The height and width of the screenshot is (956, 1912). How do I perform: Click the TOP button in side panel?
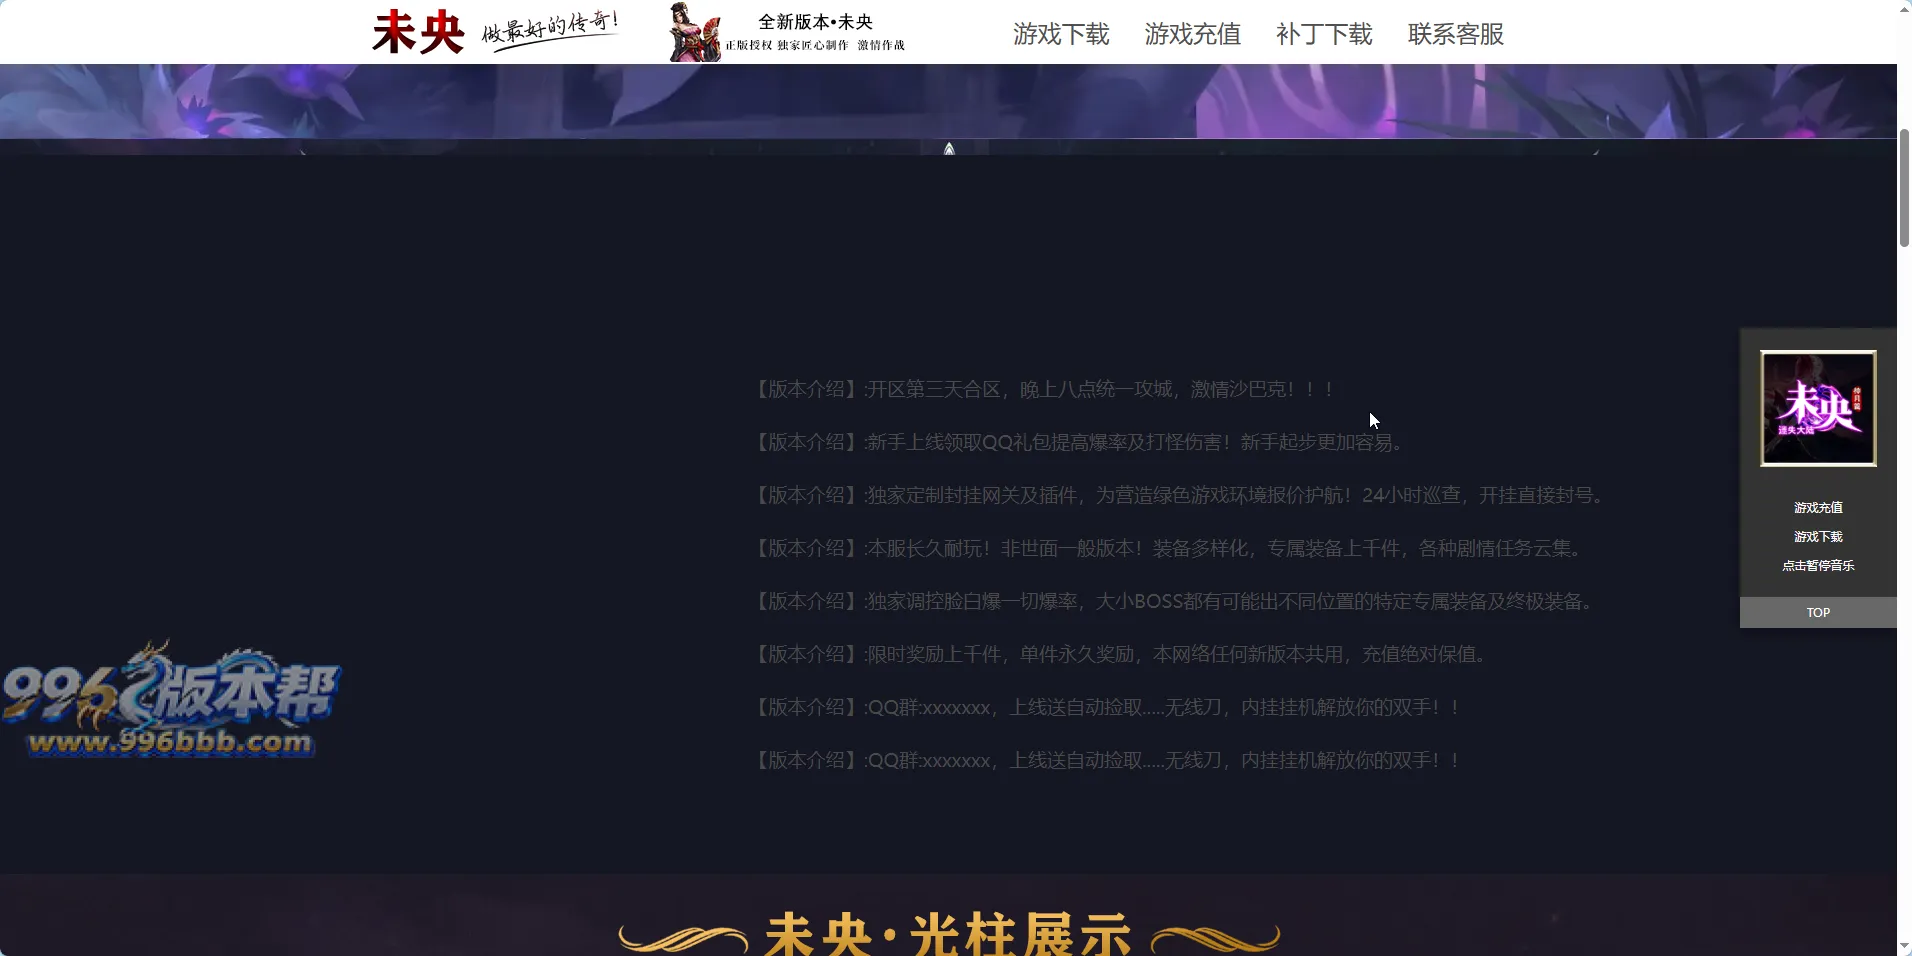click(1818, 613)
